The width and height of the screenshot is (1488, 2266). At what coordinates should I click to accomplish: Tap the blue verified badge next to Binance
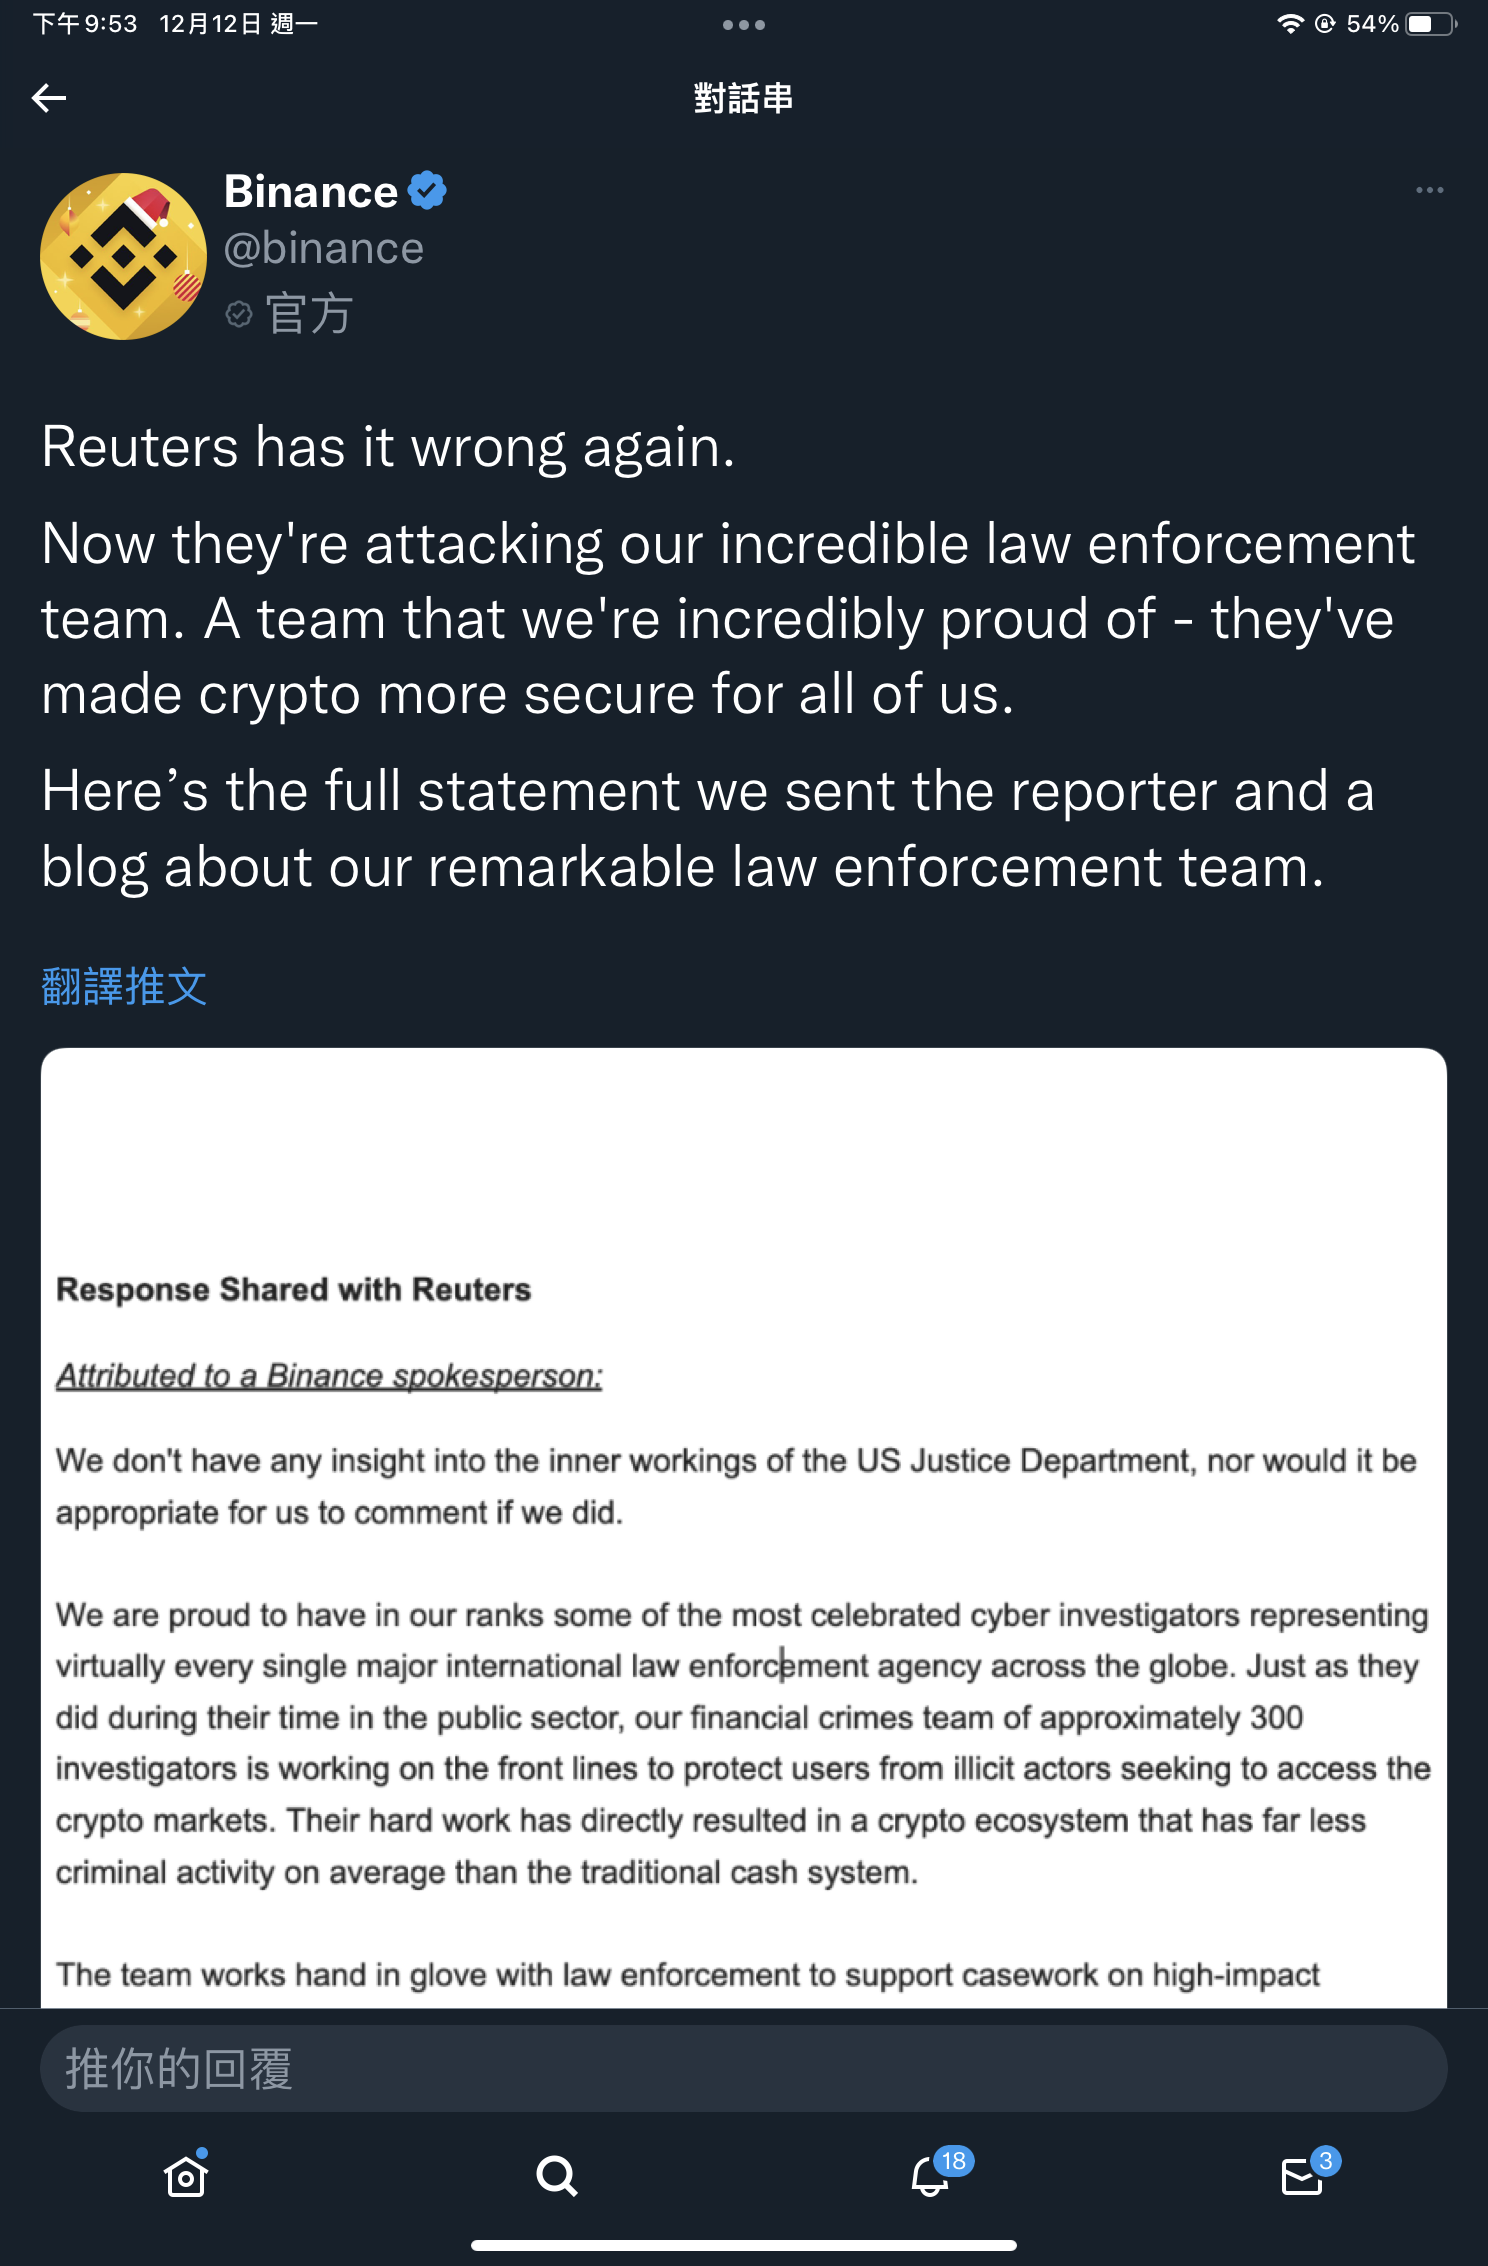[x=427, y=191]
